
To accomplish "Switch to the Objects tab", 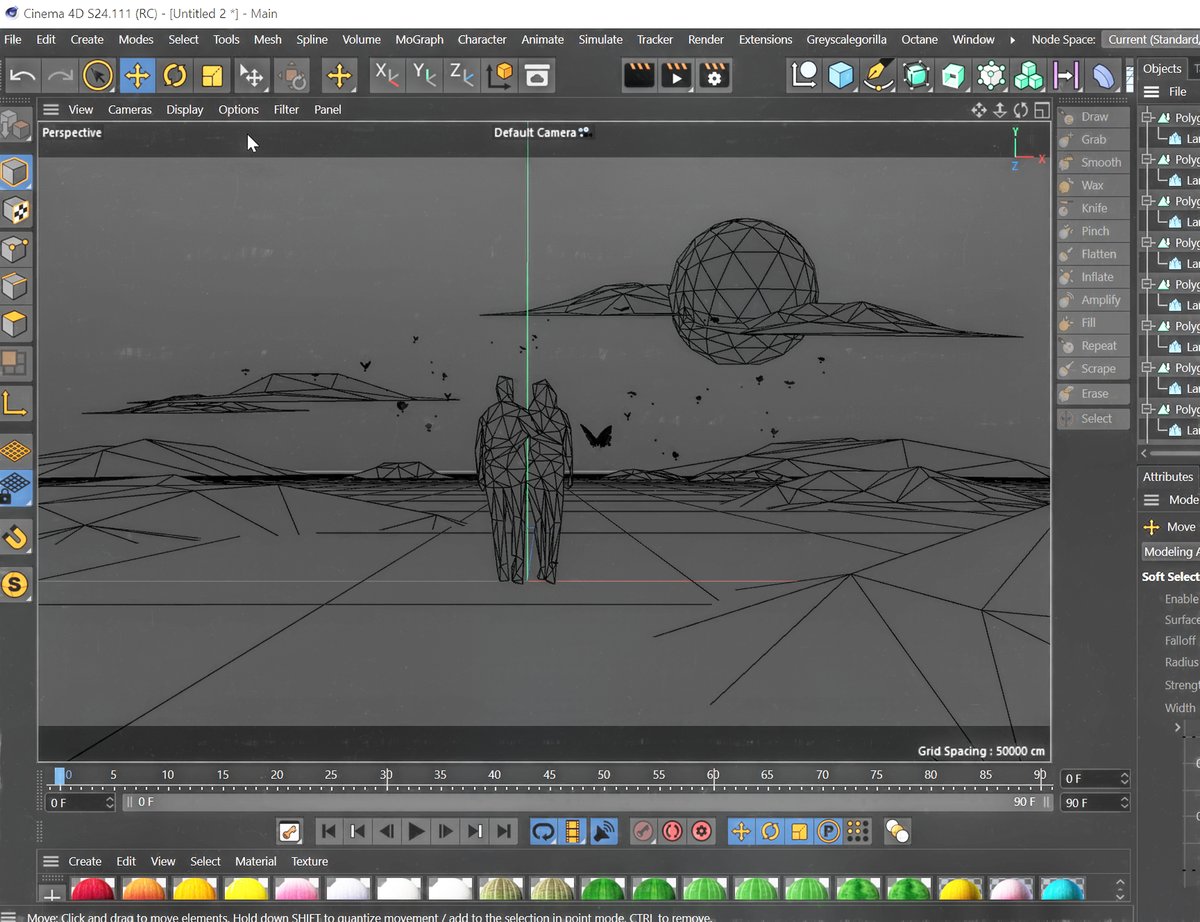I will tap(1162, 68).
